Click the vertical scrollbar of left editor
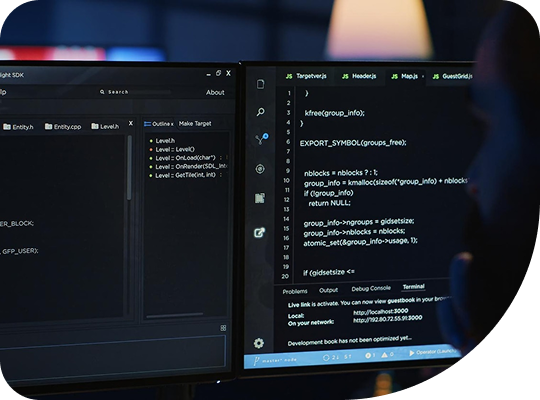The height and width of the screenshot is (400, 540). pos(129,168)
